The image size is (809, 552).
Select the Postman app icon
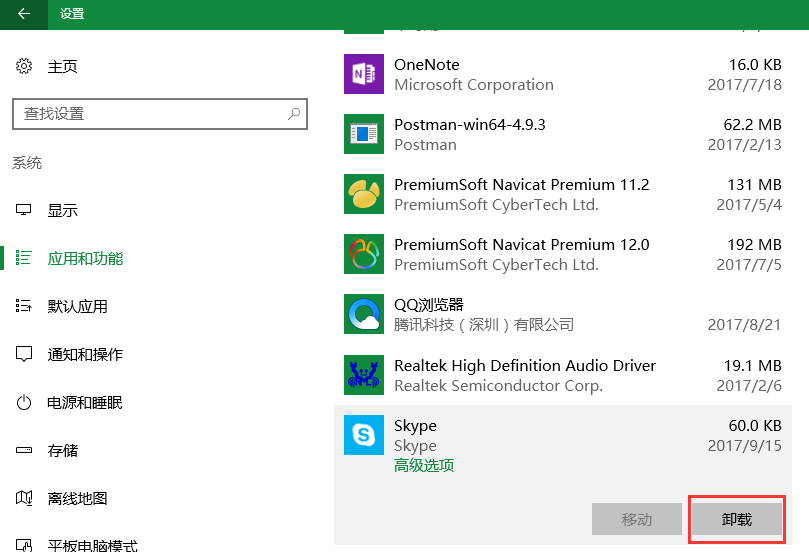click(x=364, y=134)
